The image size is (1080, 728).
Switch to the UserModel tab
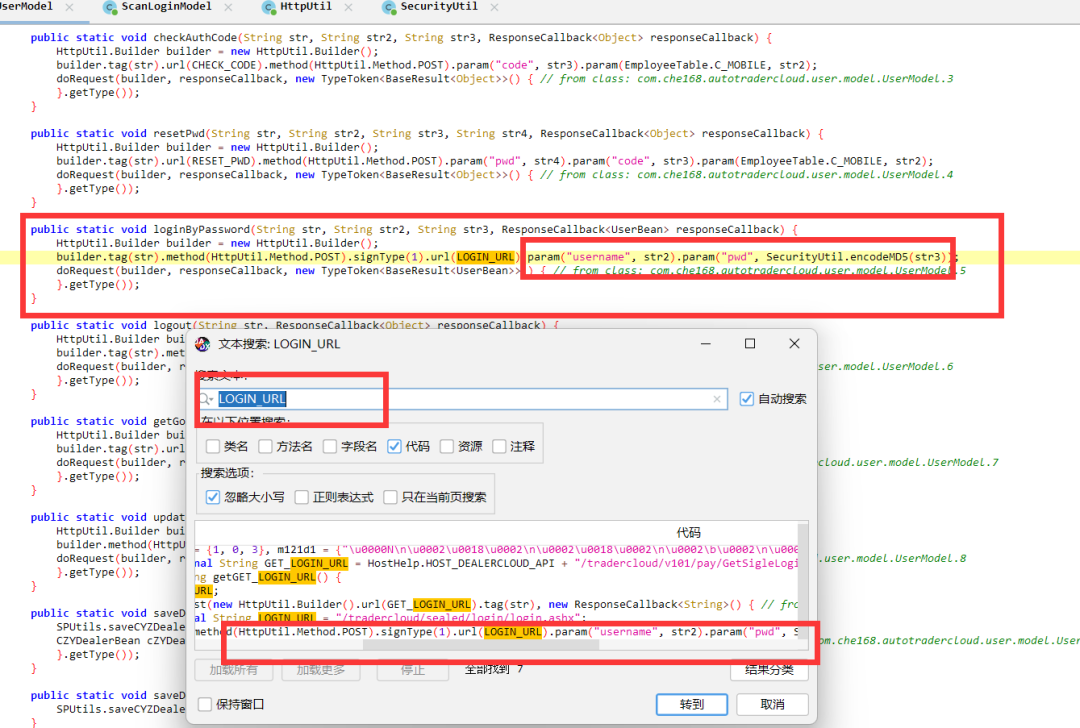click(x=26, y=7)
